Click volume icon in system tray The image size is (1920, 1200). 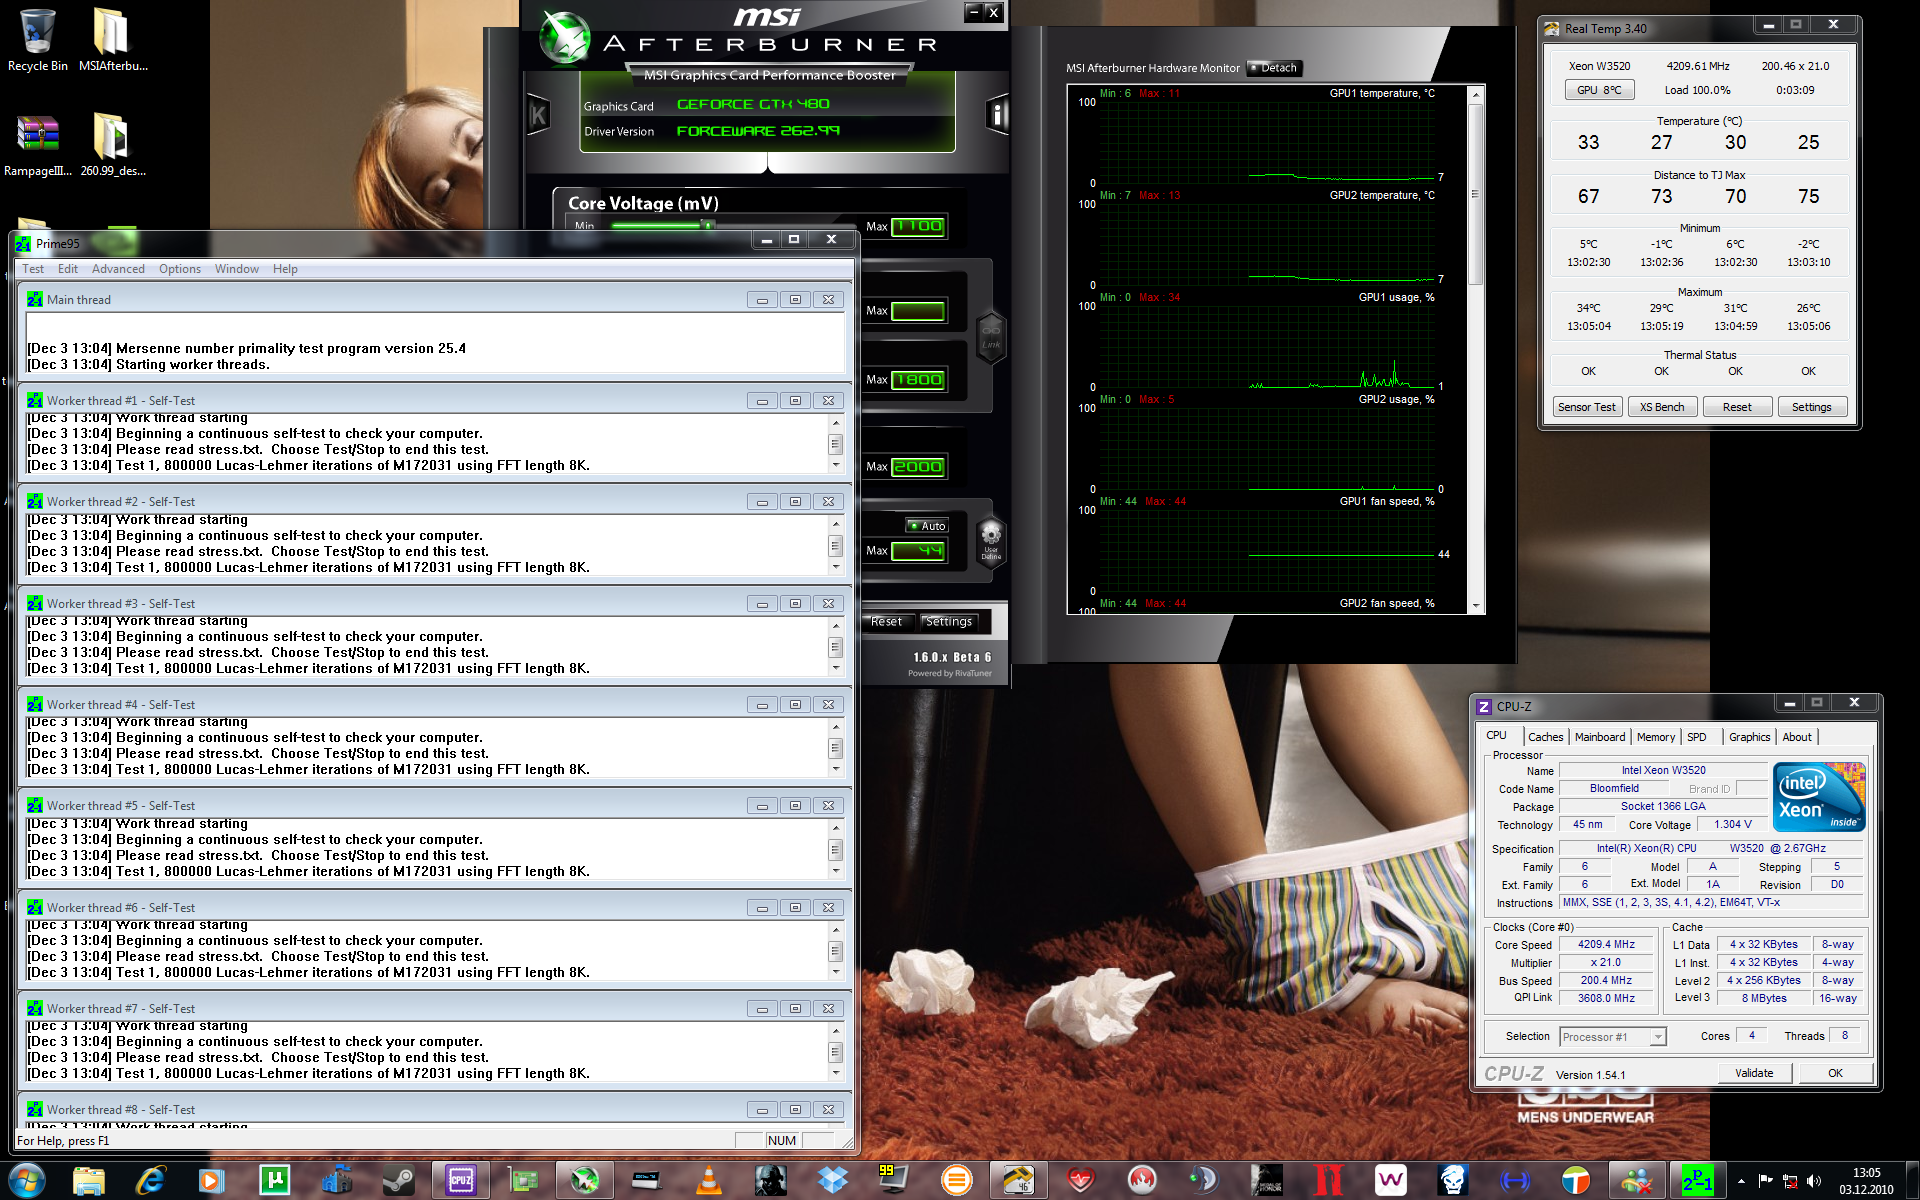point(1814,1181)
